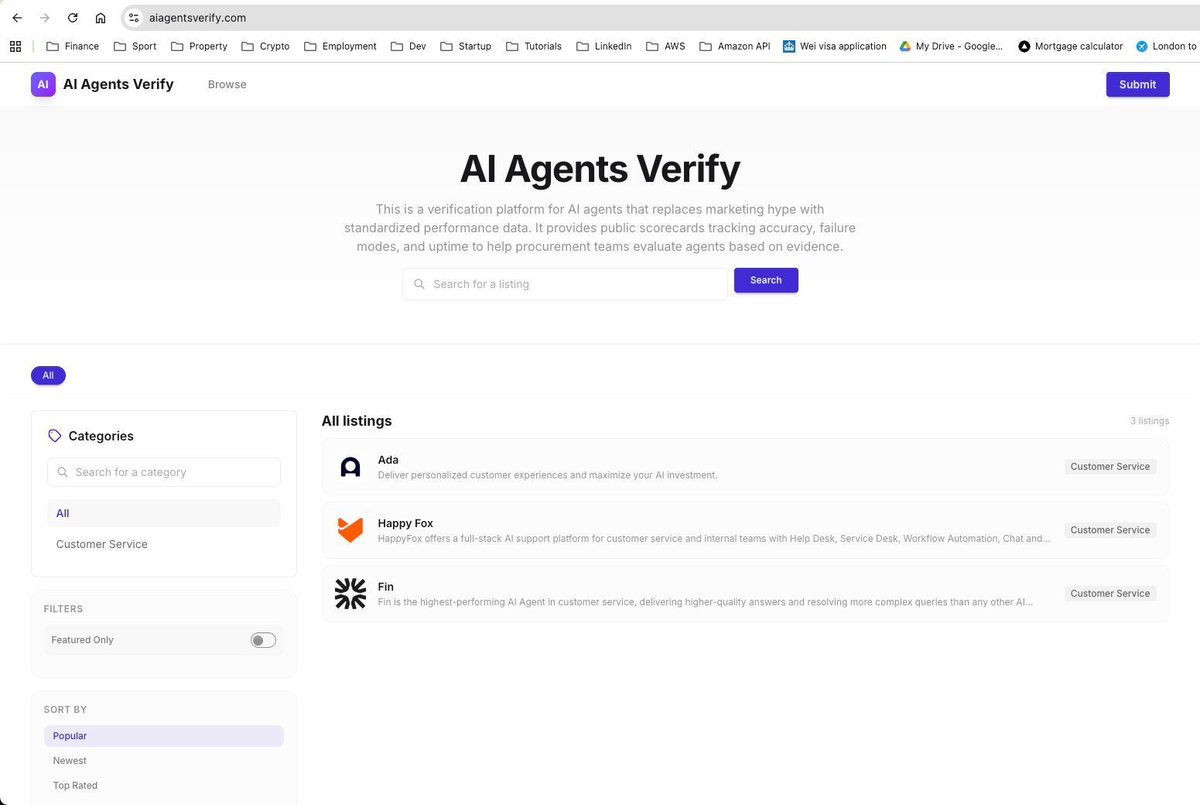Screen dimensions: 1200x805
Task: Click the 3 listings count text
Action: pos(1149,421)
